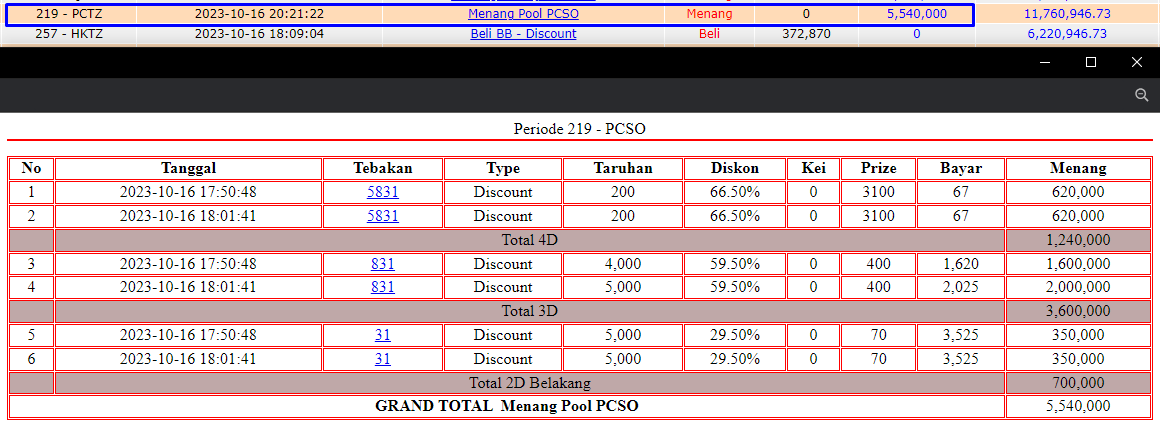Open the Beli BB - Discount link
The image size is (1160, 430).
[524, 33]
